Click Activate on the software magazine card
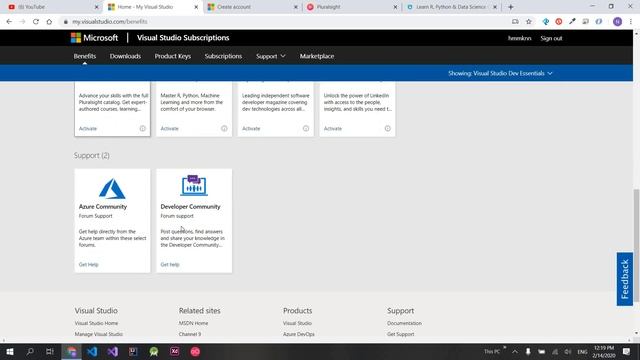The width and height of the screenshot is (640, 360). 251,129
